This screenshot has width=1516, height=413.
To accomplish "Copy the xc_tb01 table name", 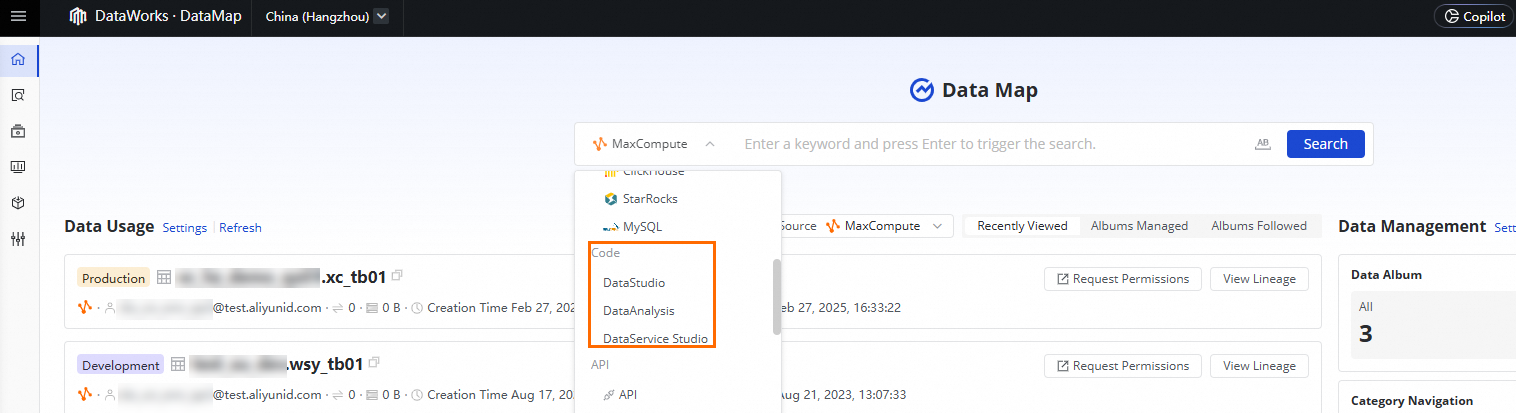I will [x=398, y=275].
